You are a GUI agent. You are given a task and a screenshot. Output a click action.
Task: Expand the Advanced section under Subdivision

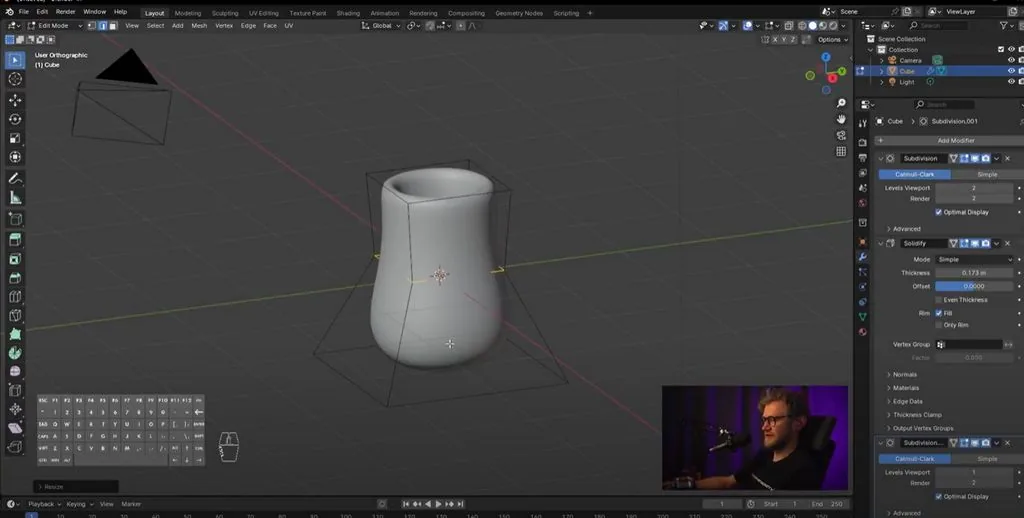coord(906,229)
